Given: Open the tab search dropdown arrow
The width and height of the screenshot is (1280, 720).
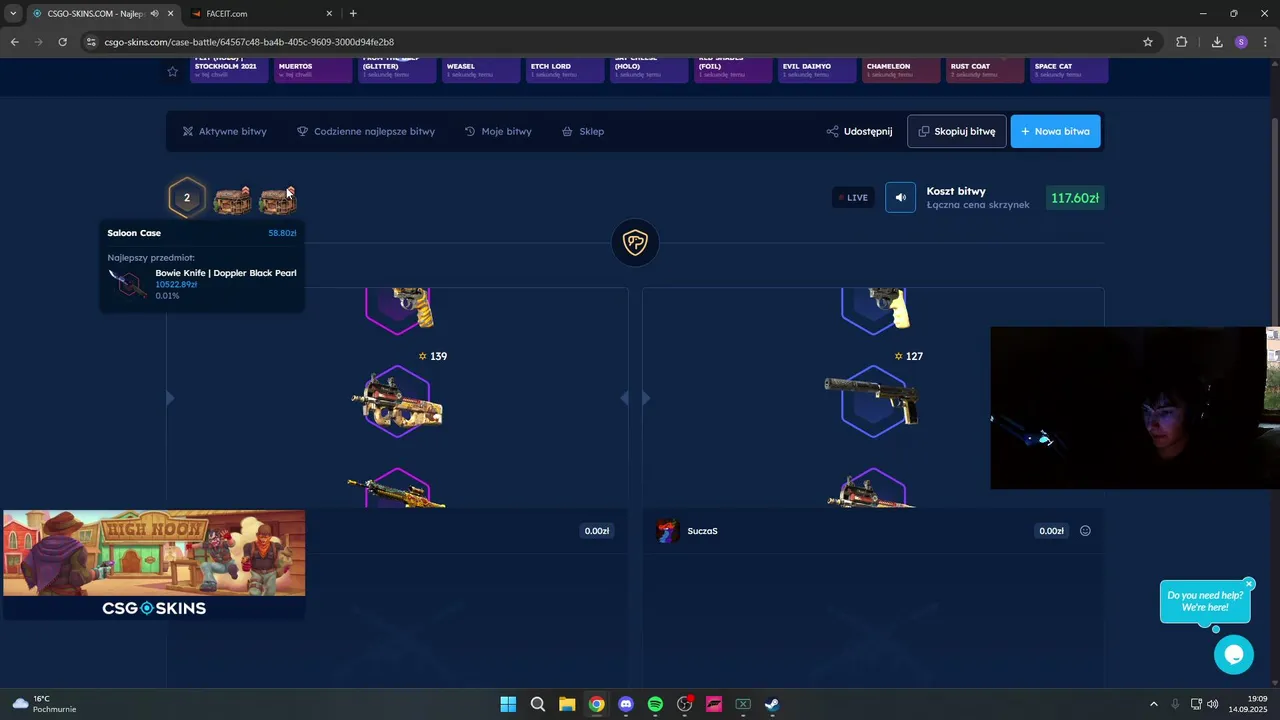Looking at the screenshot, I should [x=13, y=14].
